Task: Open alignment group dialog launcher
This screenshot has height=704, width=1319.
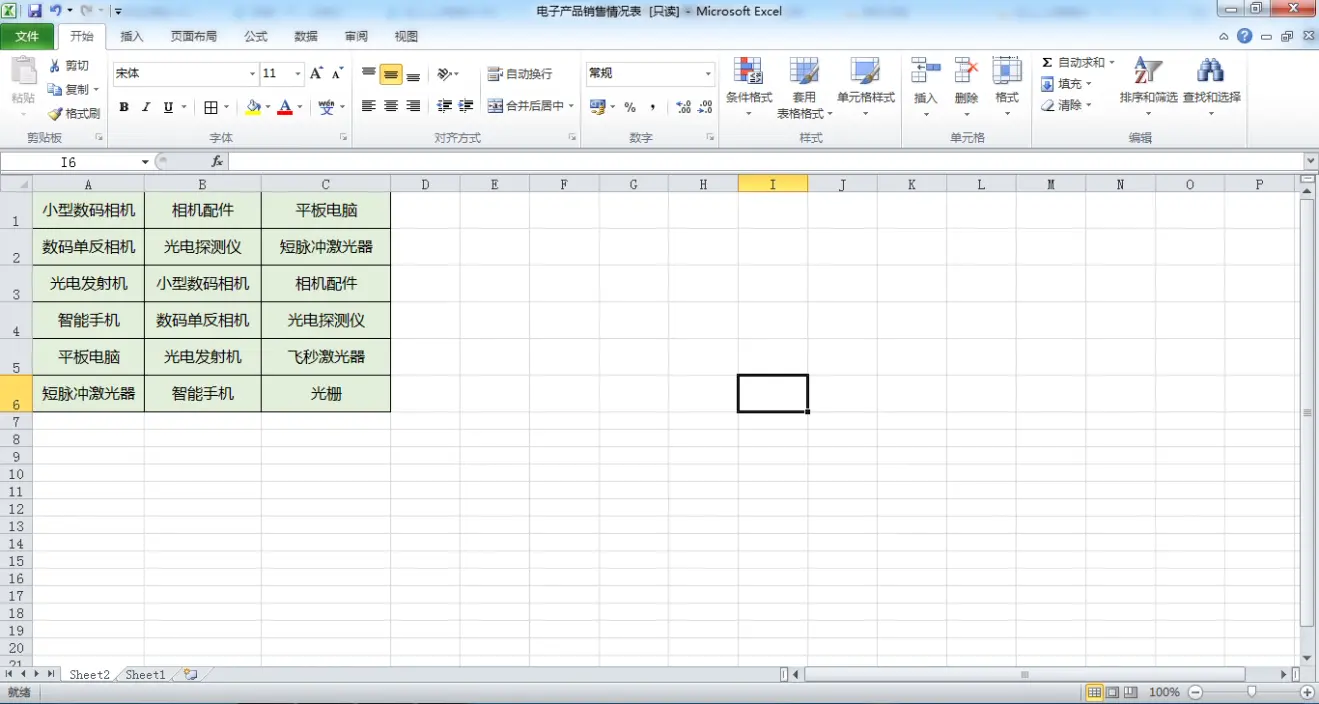Action: pos(572,137)
